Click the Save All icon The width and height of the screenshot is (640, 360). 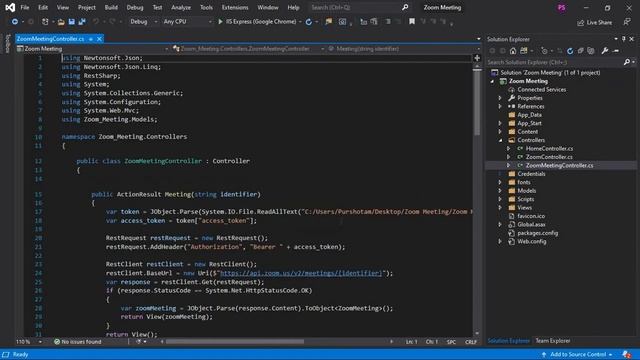click(82, 22)
